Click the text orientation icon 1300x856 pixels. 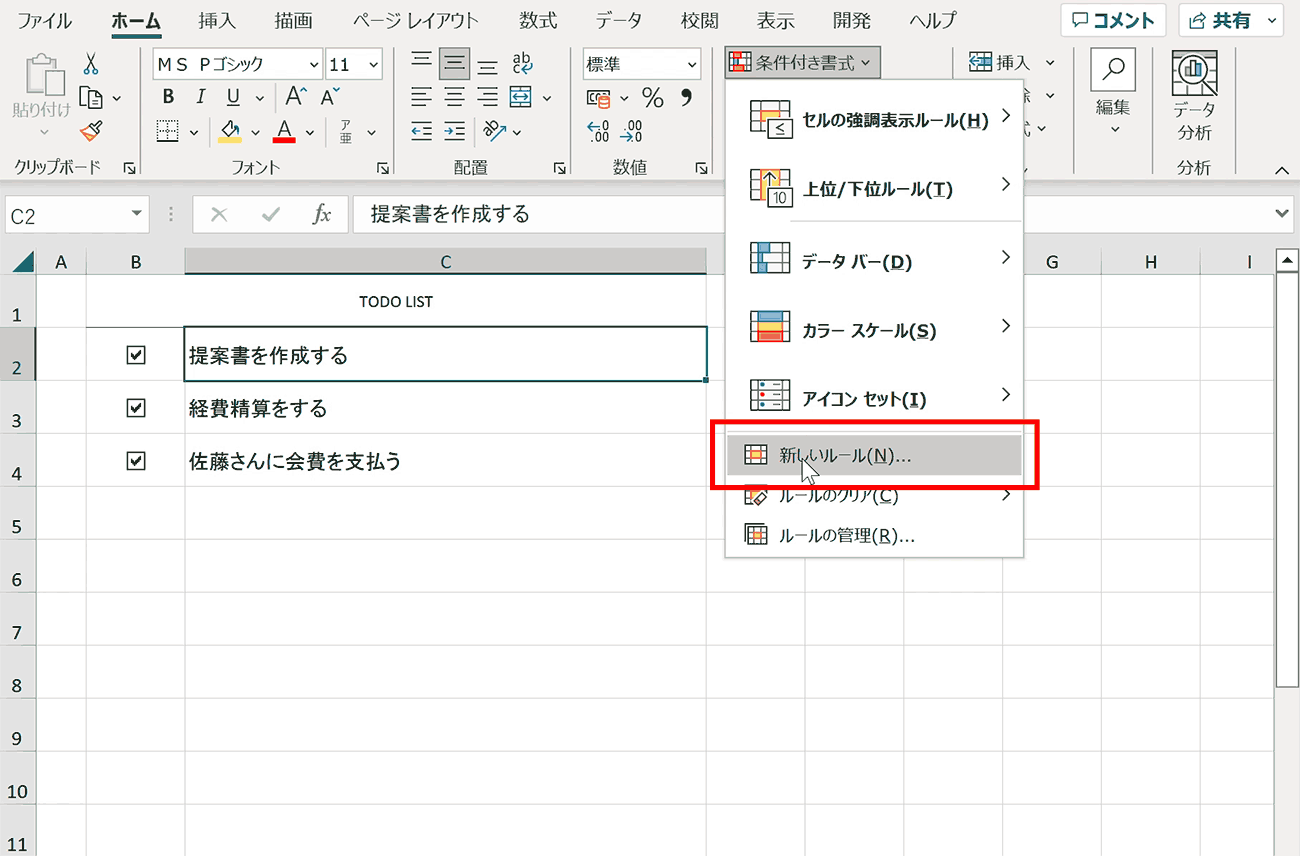pyautogui.click(x=494, y=131)
